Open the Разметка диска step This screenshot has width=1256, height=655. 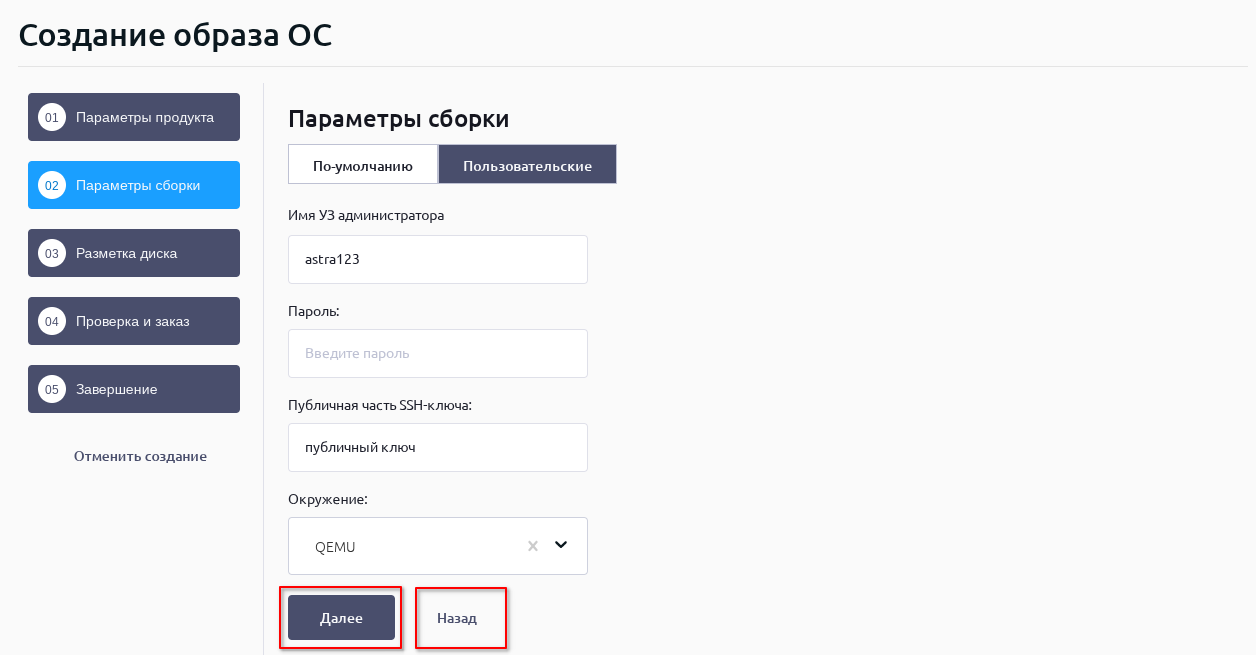(127, 253)
